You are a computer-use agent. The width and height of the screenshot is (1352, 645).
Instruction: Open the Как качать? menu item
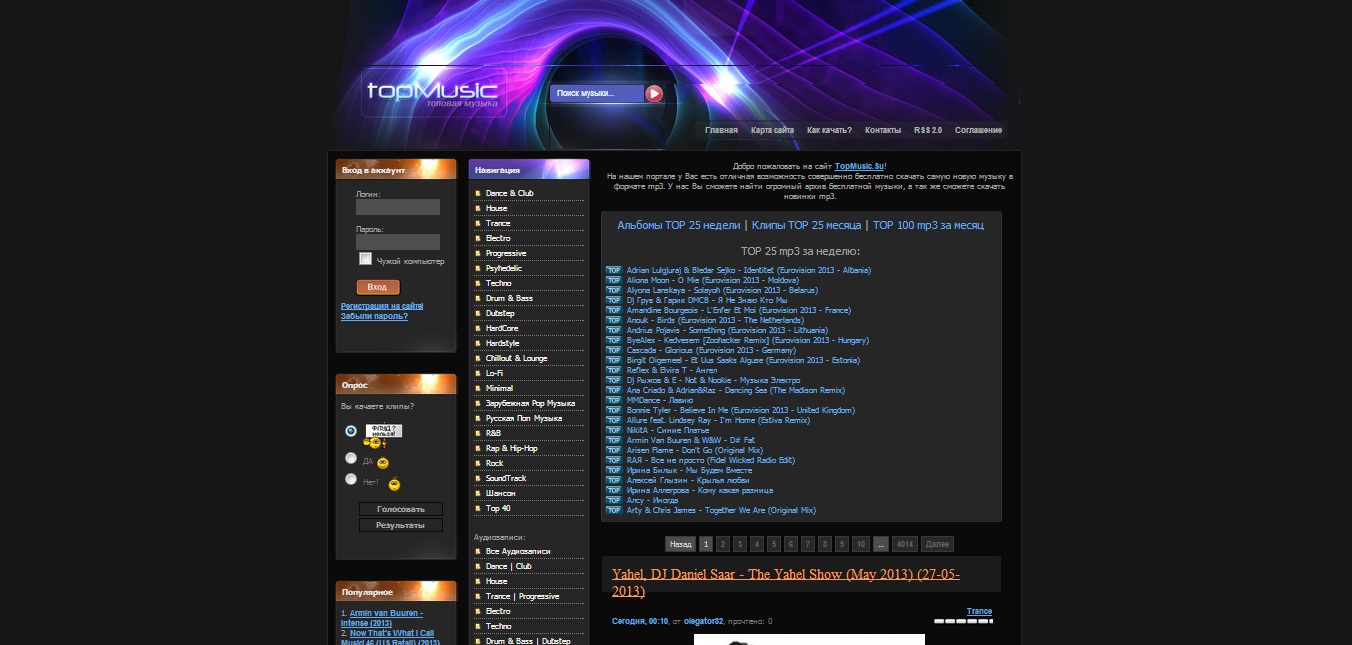[x=829, y=130]
